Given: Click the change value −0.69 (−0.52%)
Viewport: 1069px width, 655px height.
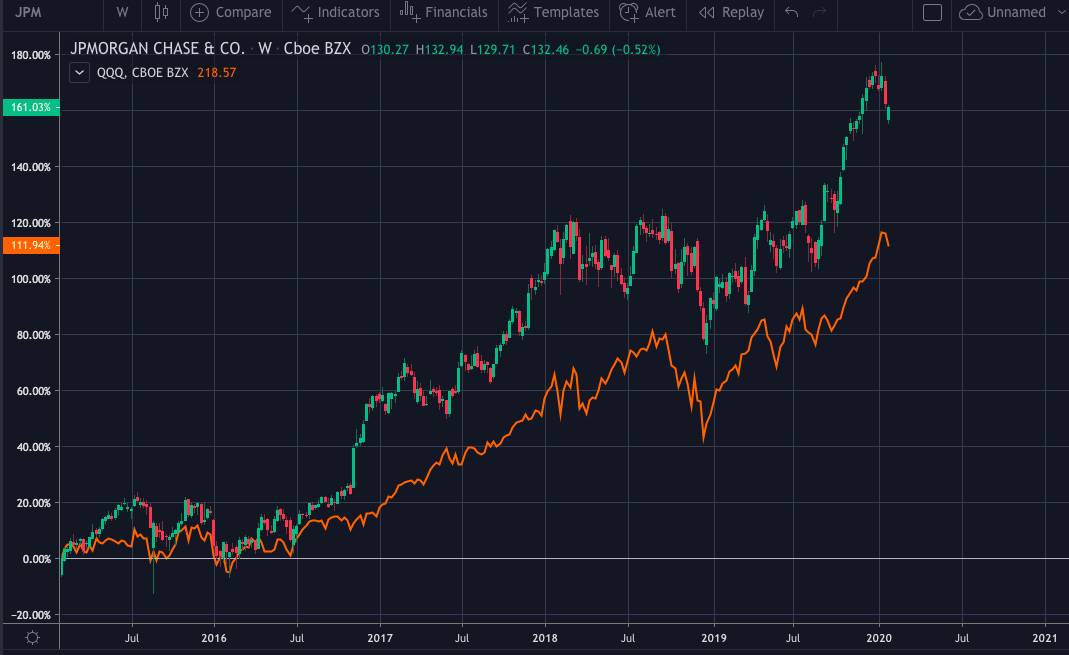Looking at the screenshot, I should (618, 50).
